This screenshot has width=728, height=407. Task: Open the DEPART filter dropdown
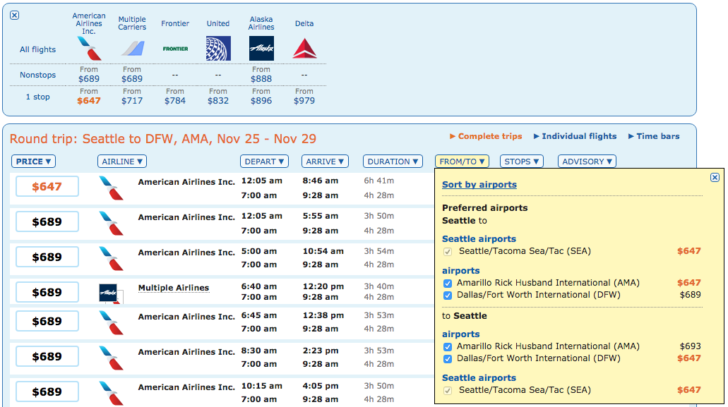[264, 162]
